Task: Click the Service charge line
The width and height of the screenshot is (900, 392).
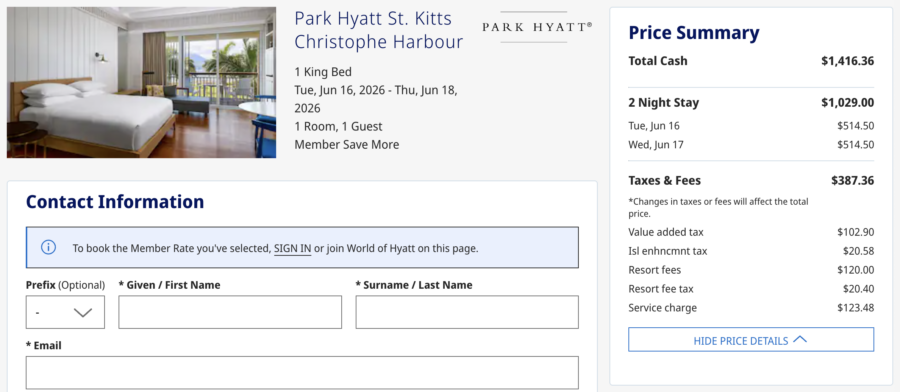Action: [x=751, y=308]
